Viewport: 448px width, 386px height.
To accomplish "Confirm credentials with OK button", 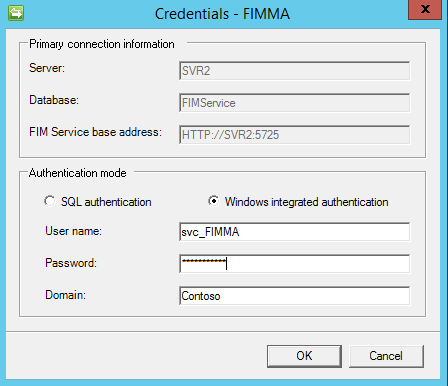I will [304, 356].
